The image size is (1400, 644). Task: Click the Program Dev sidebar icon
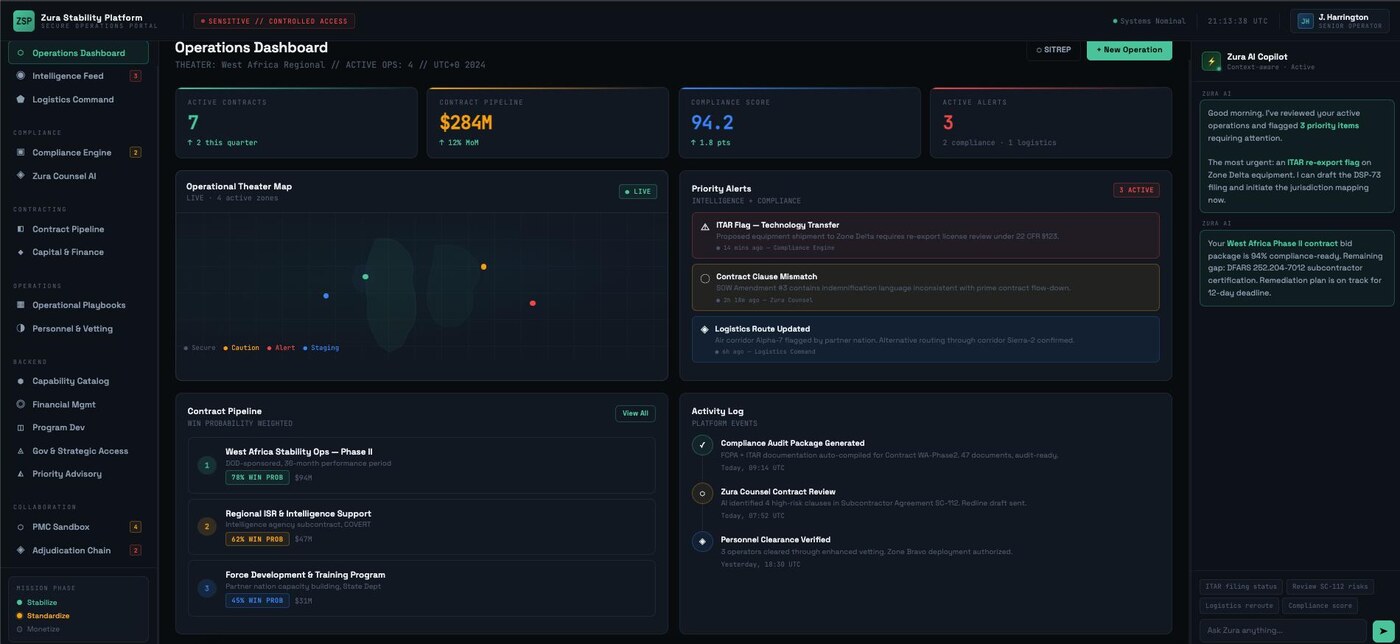(21, 427)
